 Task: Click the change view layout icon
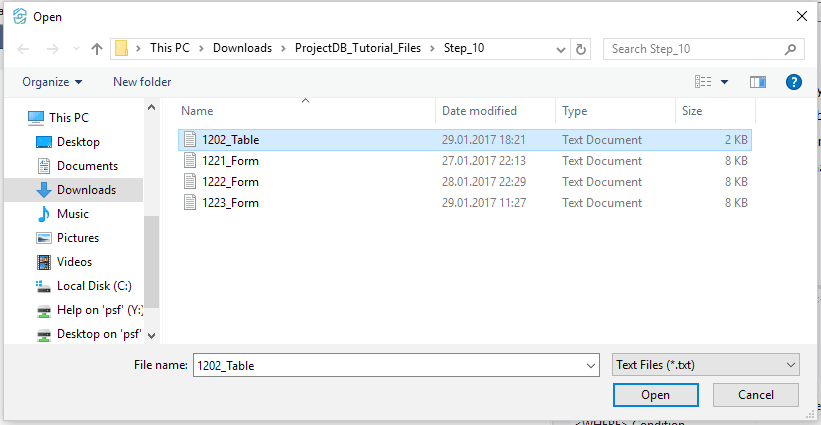703,82
